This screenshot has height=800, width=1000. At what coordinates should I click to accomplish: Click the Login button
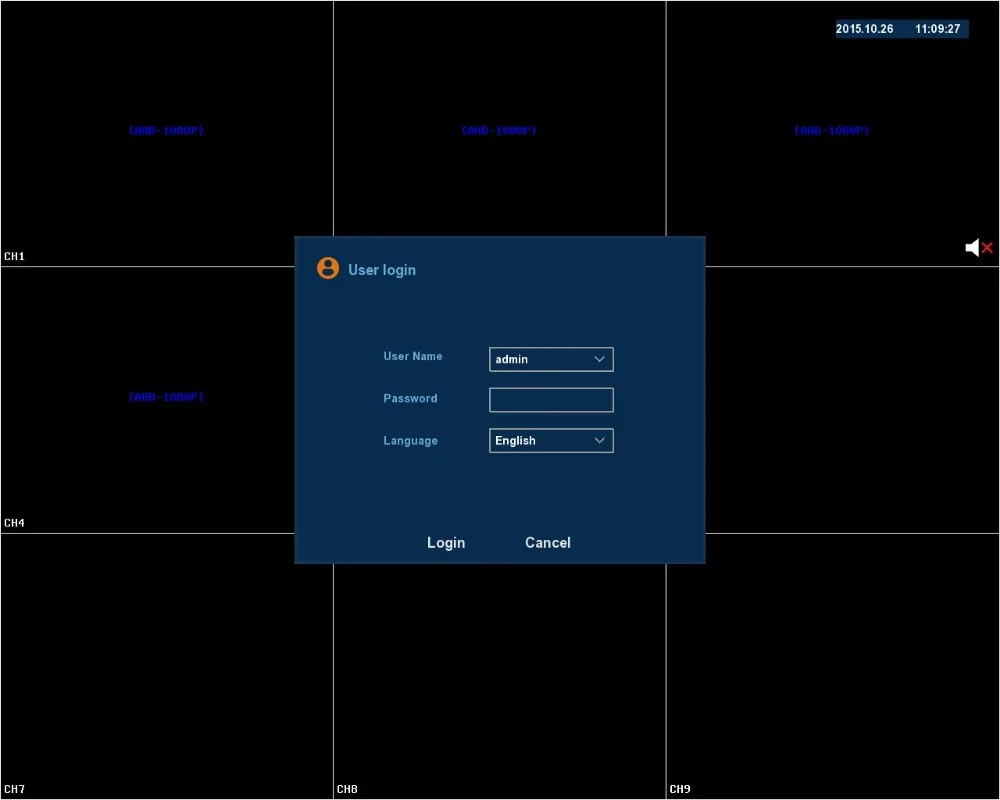pyautogui.click(x=446, y=542)
